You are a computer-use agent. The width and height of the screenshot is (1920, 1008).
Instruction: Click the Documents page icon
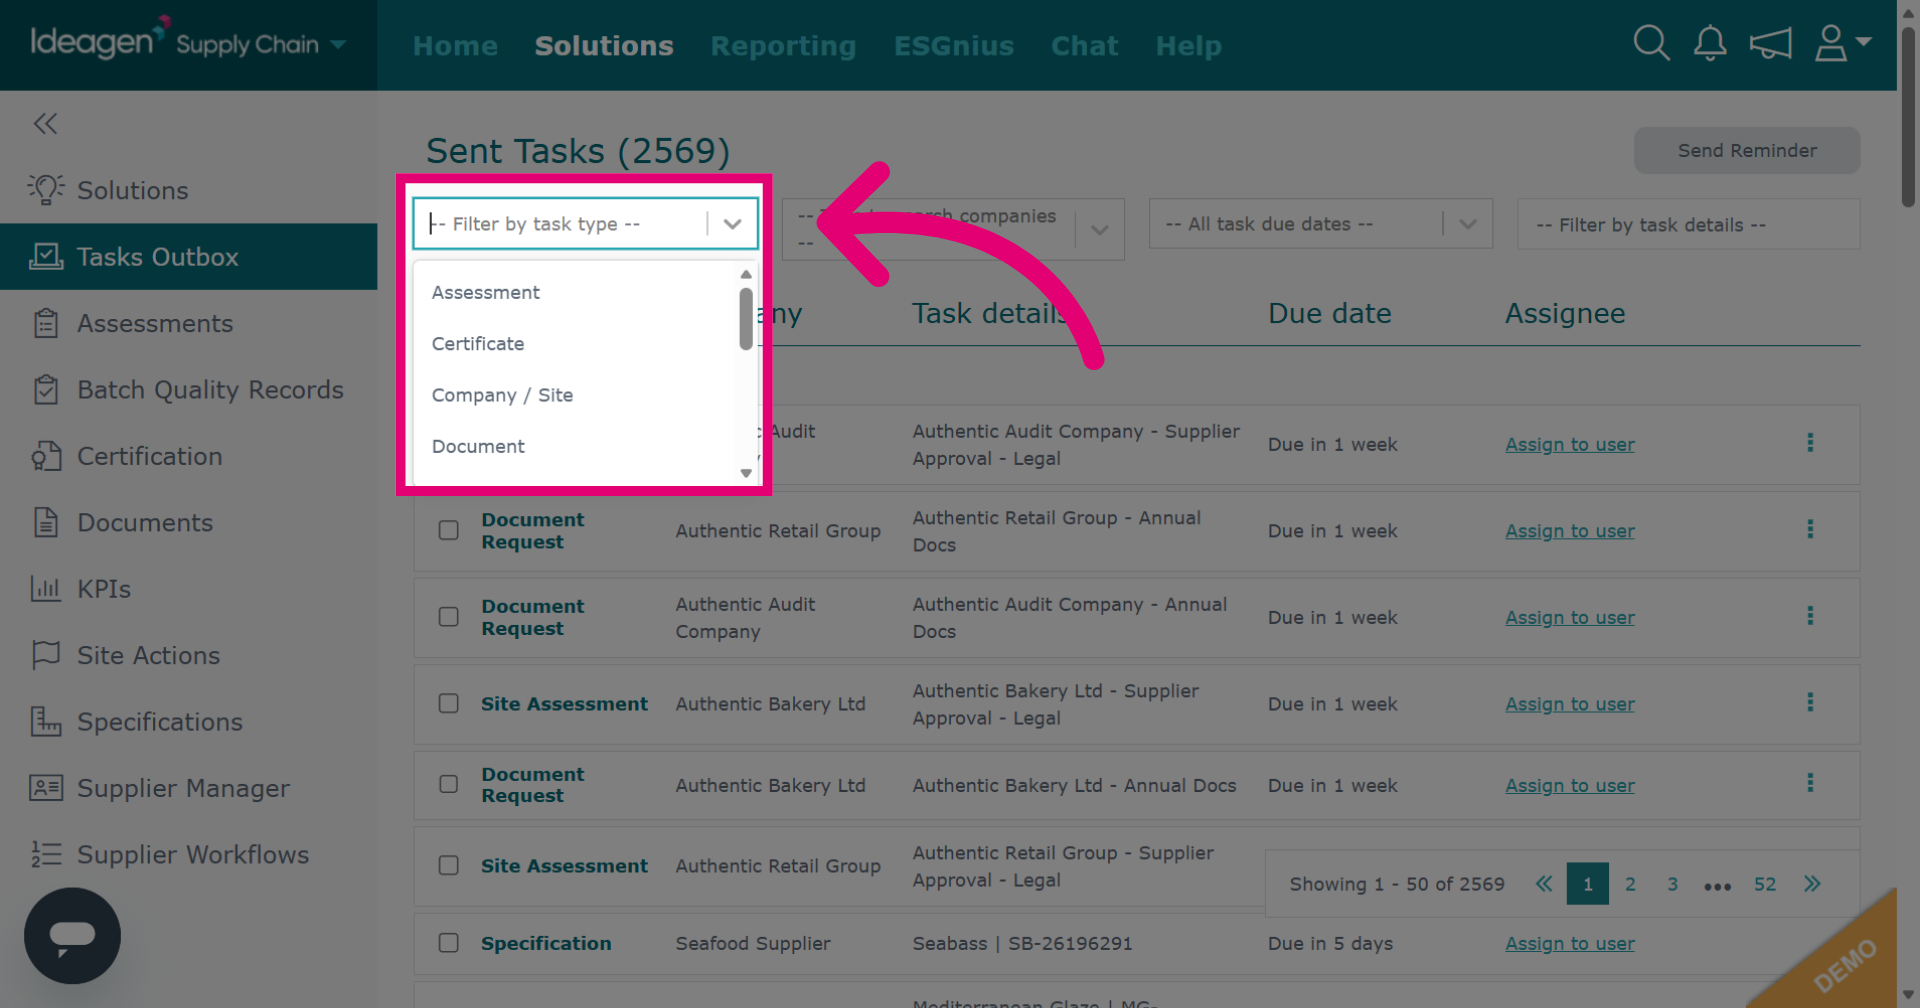tap(46, 522)
